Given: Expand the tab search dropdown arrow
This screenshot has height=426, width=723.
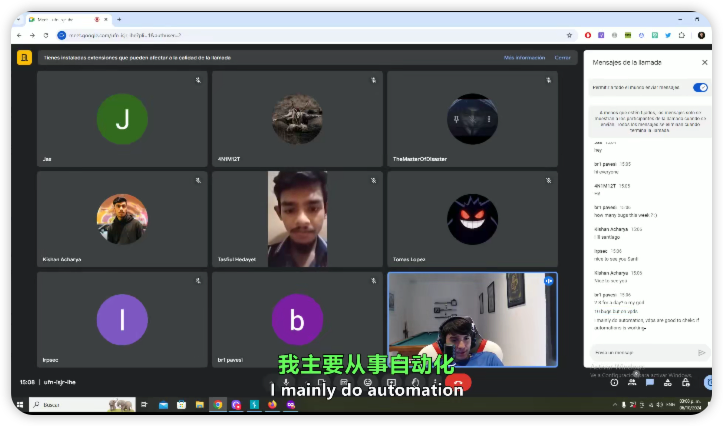Looking at the screenshot, I should 20,19.
